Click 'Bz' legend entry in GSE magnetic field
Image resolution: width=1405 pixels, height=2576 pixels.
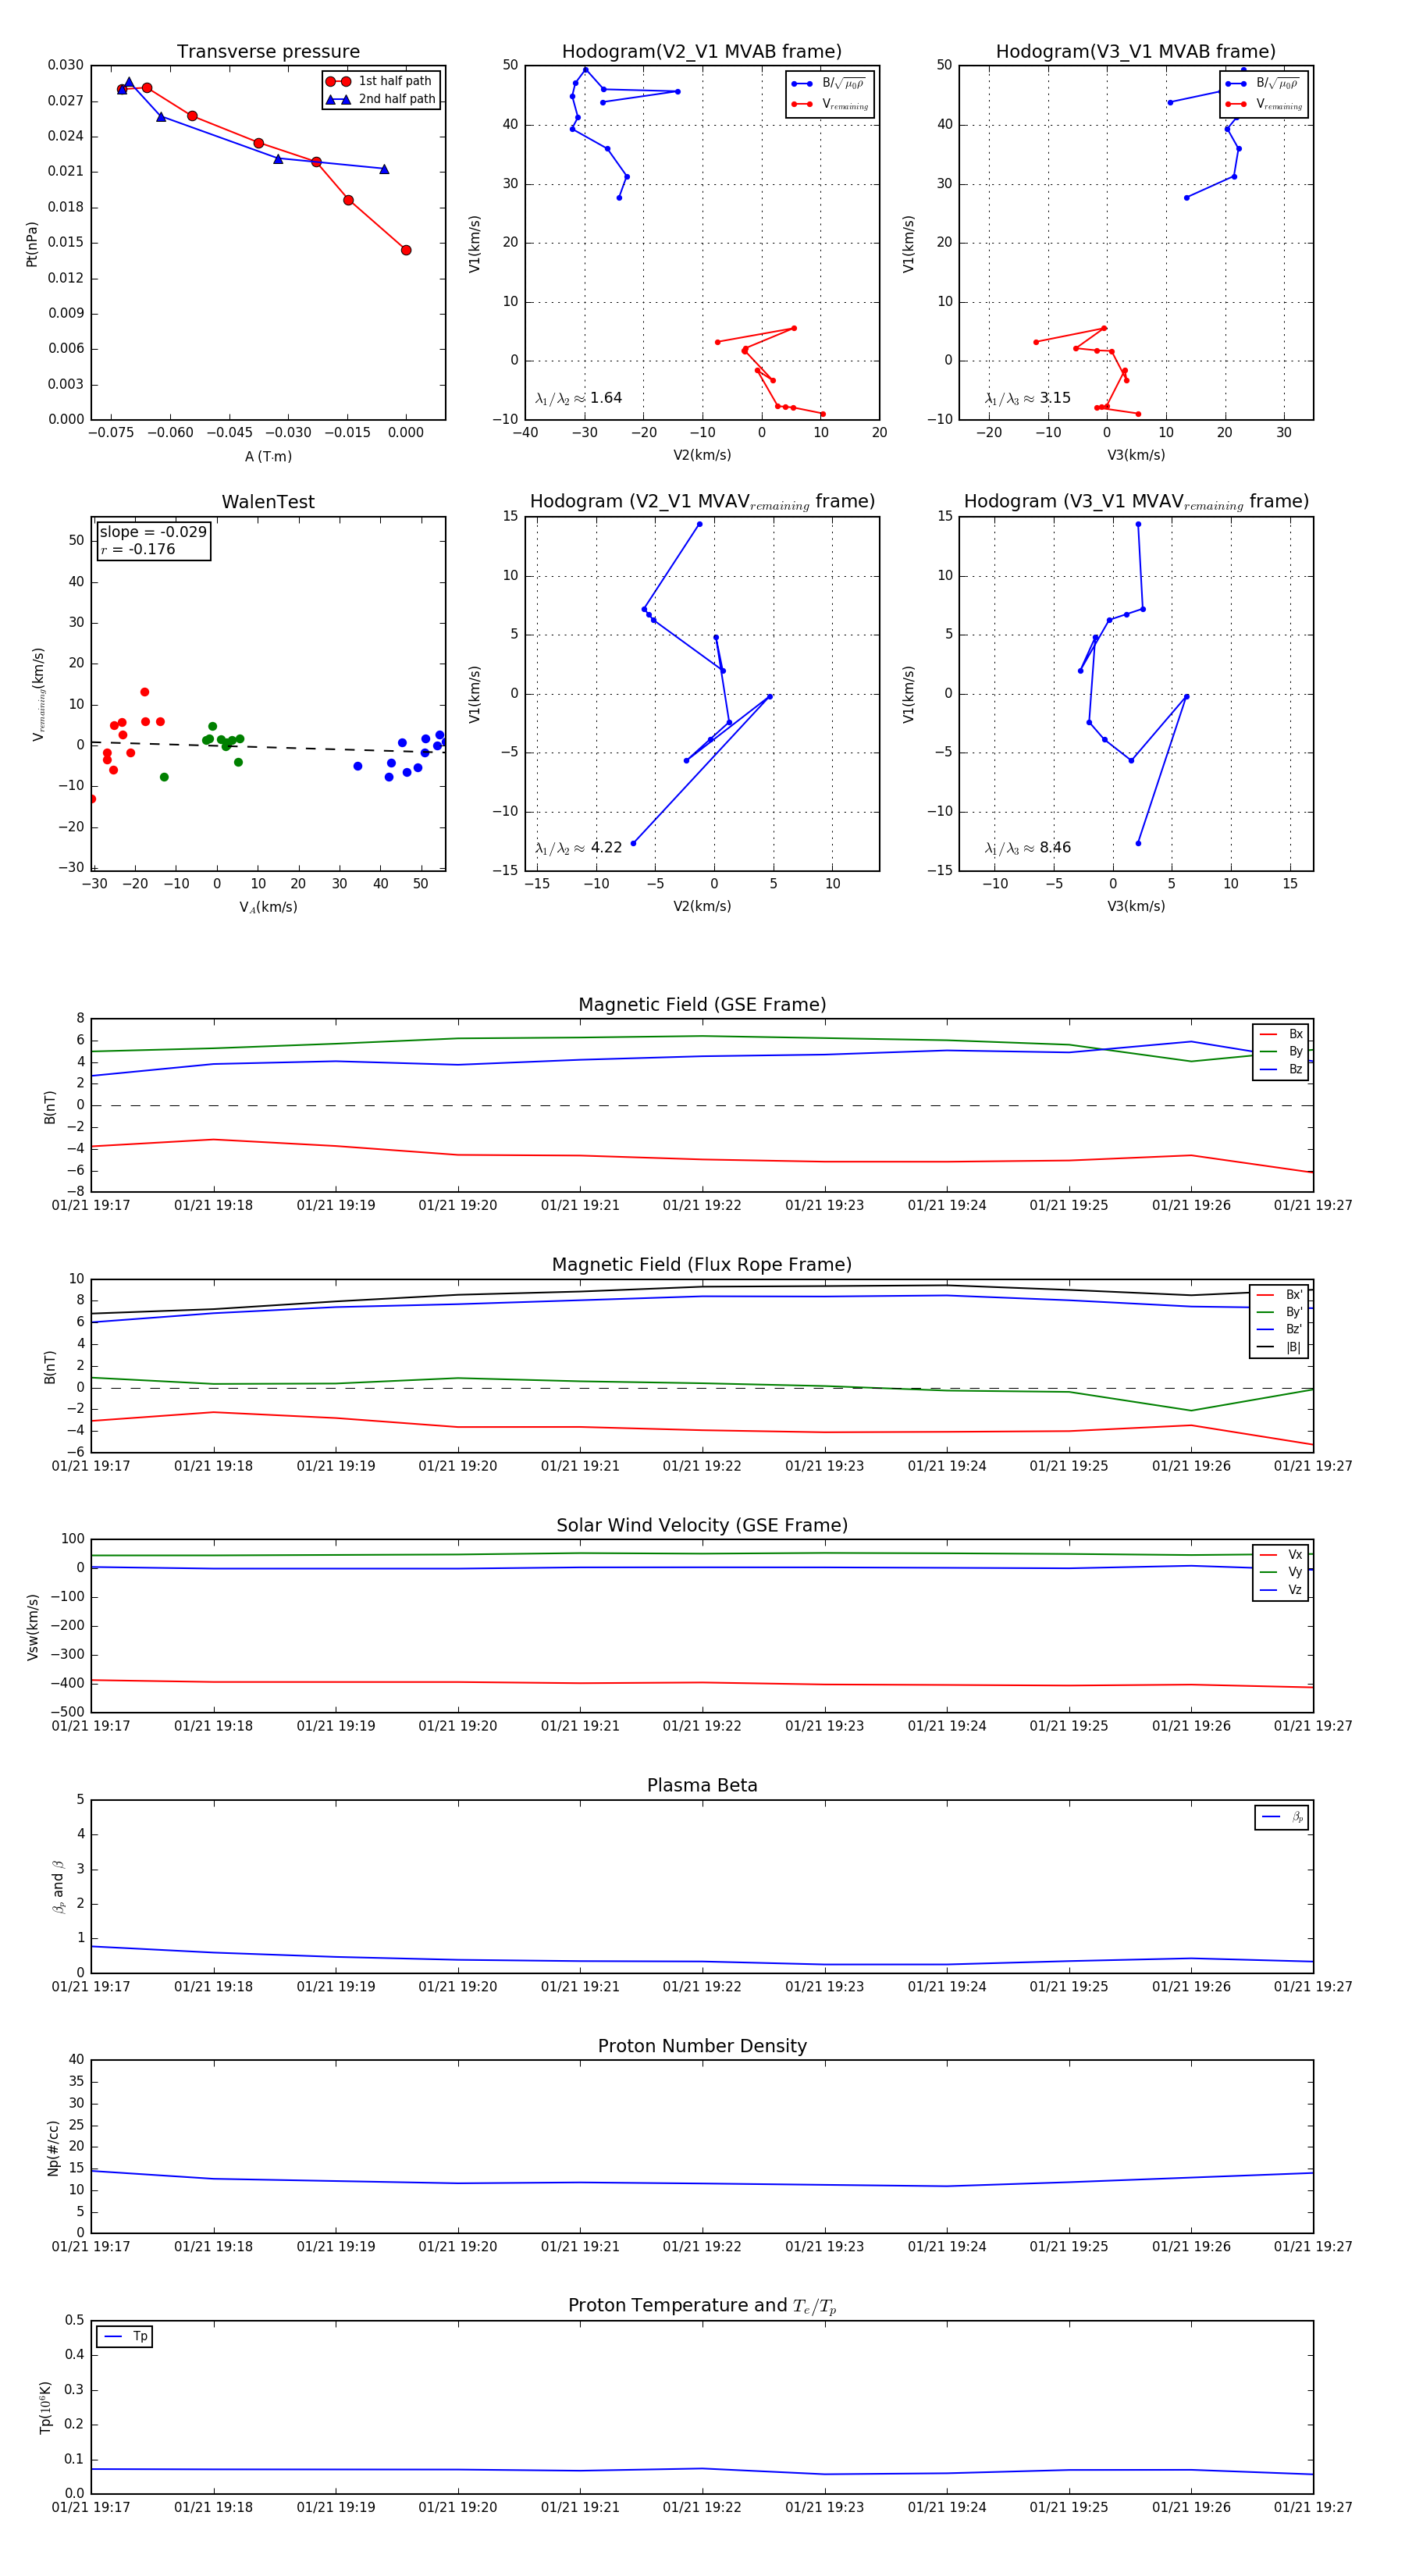1281,1069
